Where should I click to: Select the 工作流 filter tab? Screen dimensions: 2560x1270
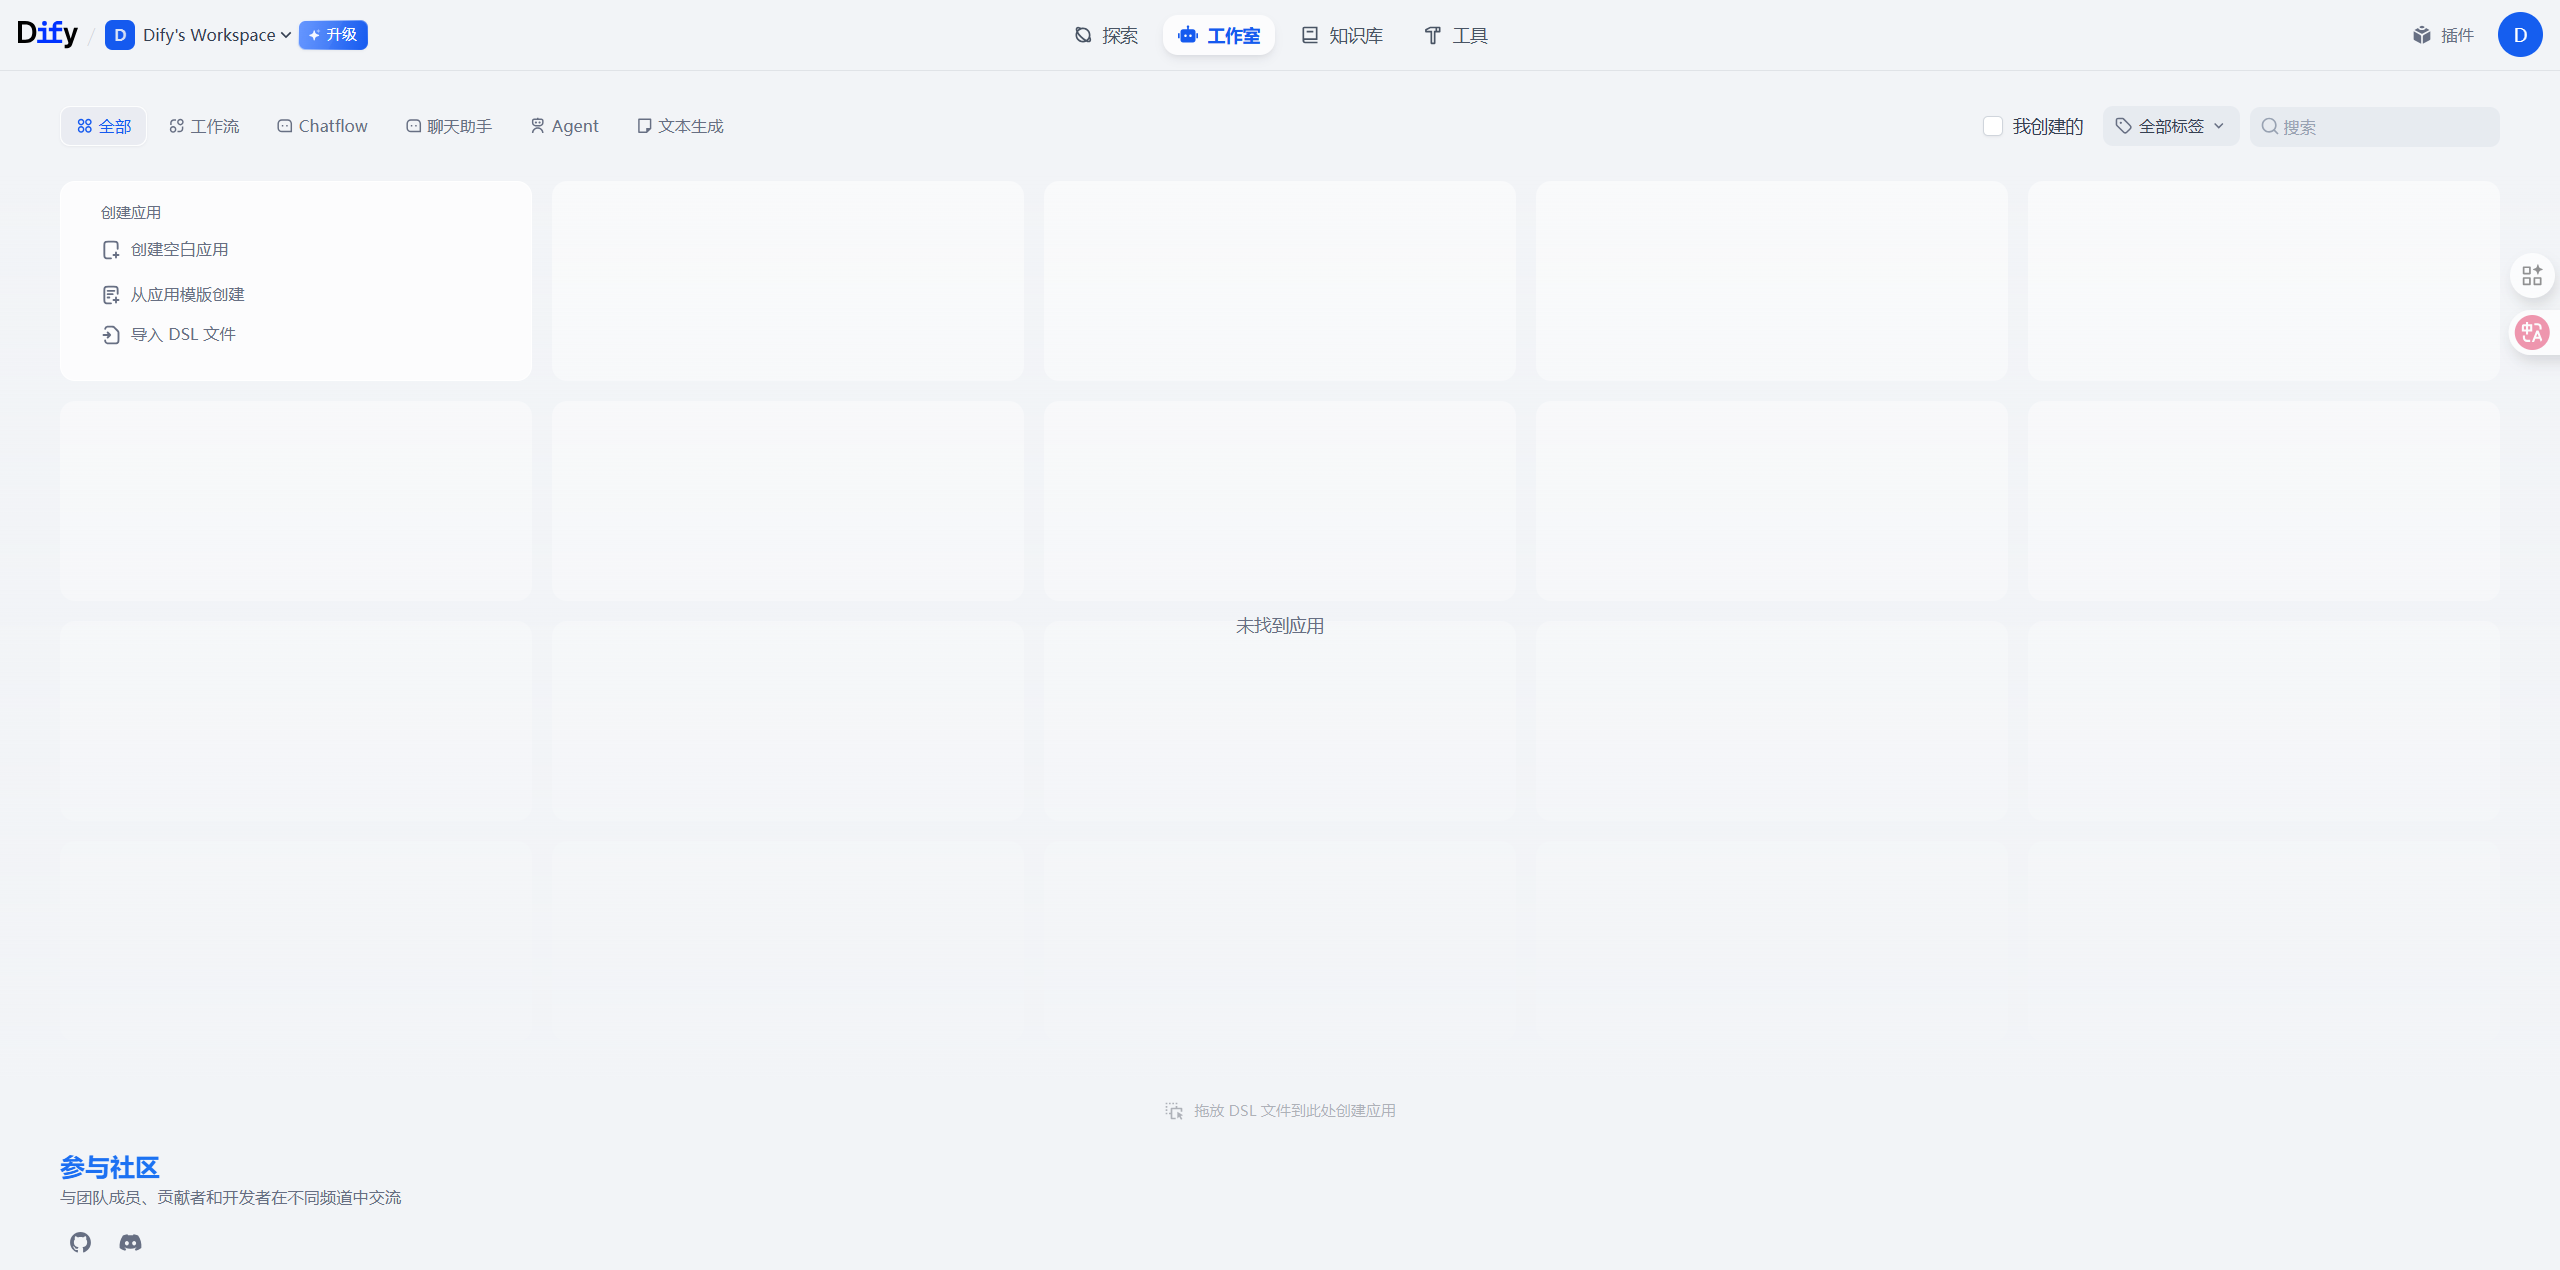[x=204, y=126]
